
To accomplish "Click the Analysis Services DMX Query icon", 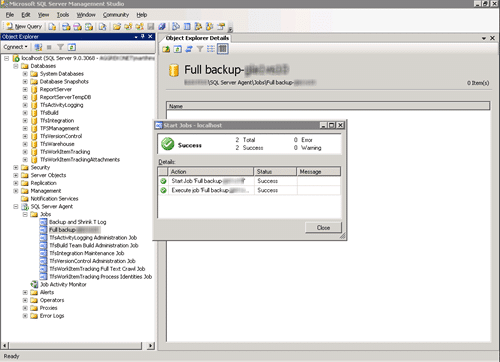I will 77,27.
